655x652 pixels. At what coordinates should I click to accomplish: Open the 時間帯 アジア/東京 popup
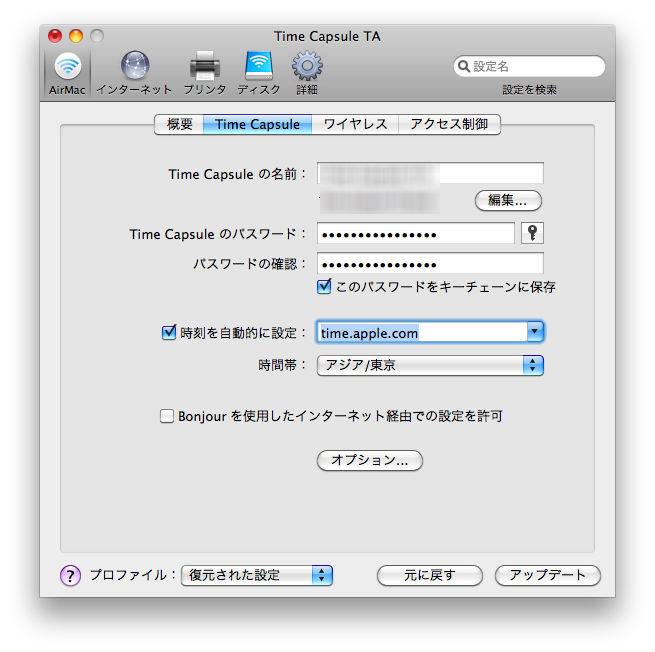pos(430,365)
